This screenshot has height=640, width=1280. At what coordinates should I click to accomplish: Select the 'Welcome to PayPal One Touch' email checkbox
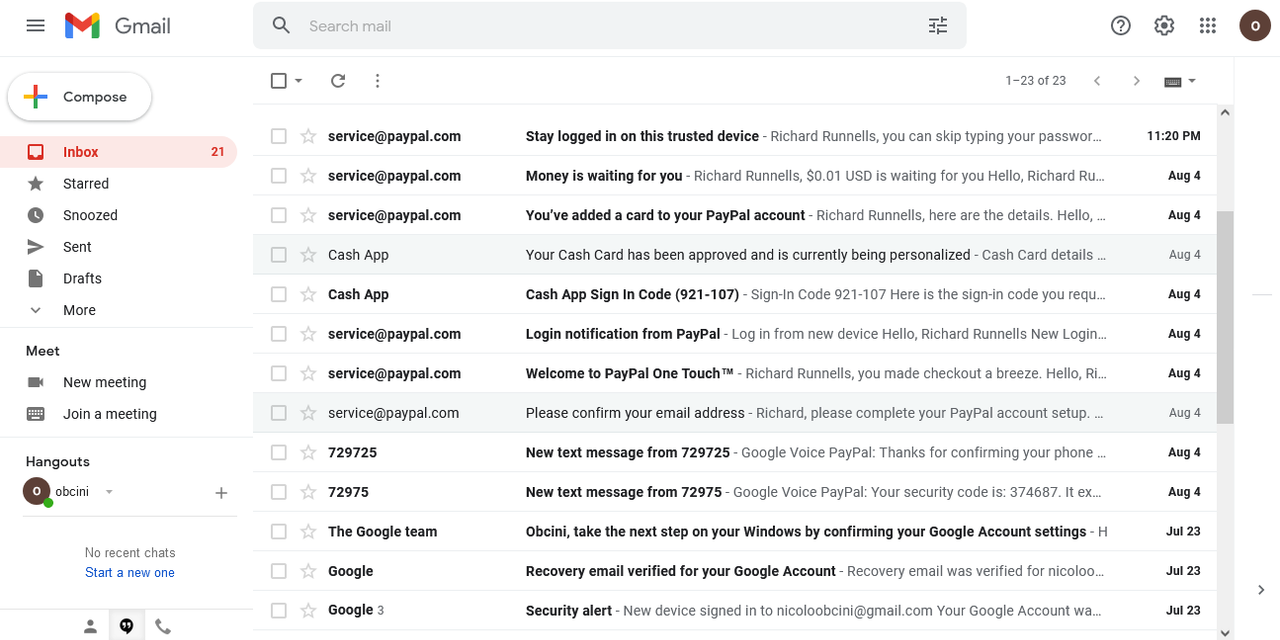(279, 374)
